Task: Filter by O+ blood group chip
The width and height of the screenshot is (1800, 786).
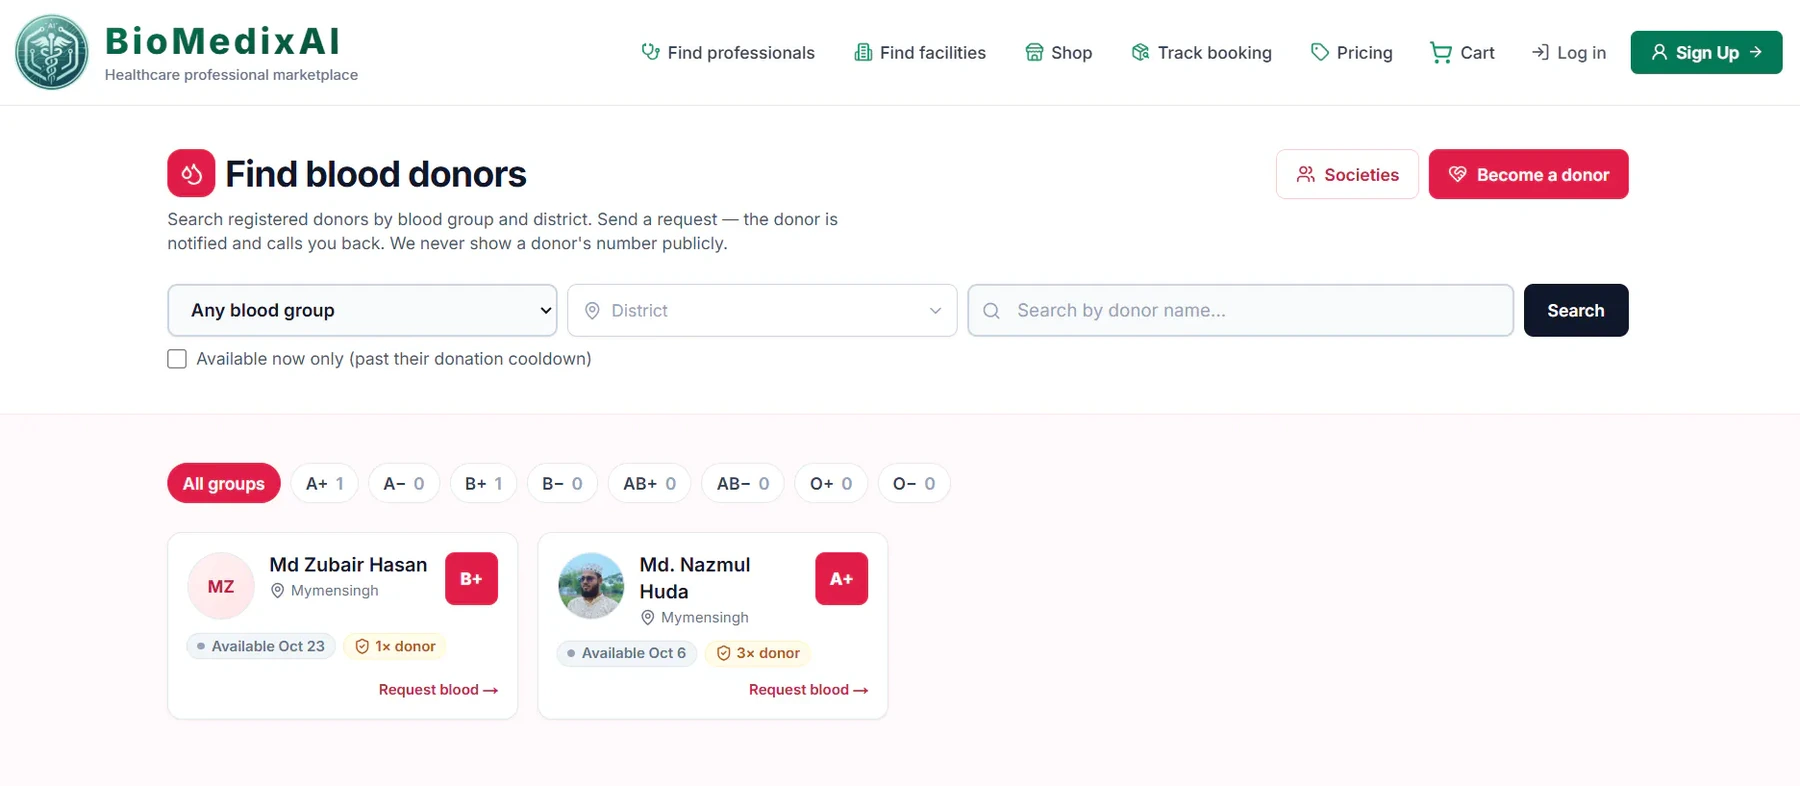Action: click(x=831, y=483)
